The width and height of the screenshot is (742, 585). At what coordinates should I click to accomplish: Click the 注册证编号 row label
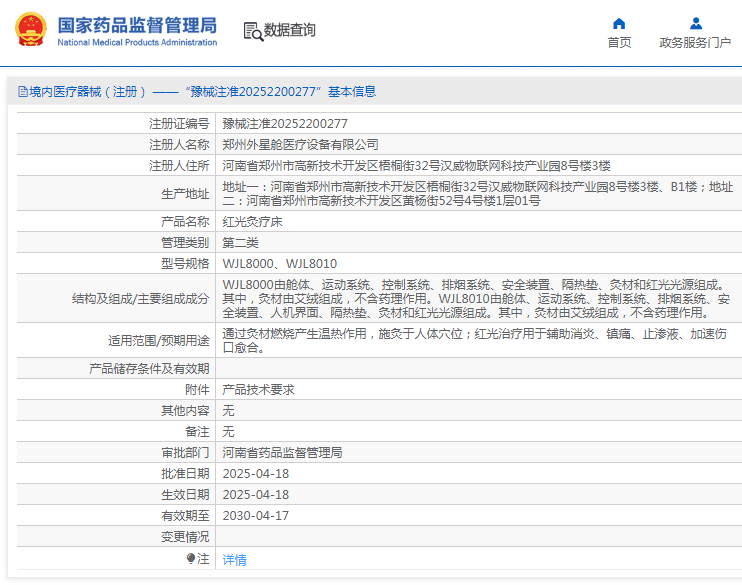[x=179, y=124]
